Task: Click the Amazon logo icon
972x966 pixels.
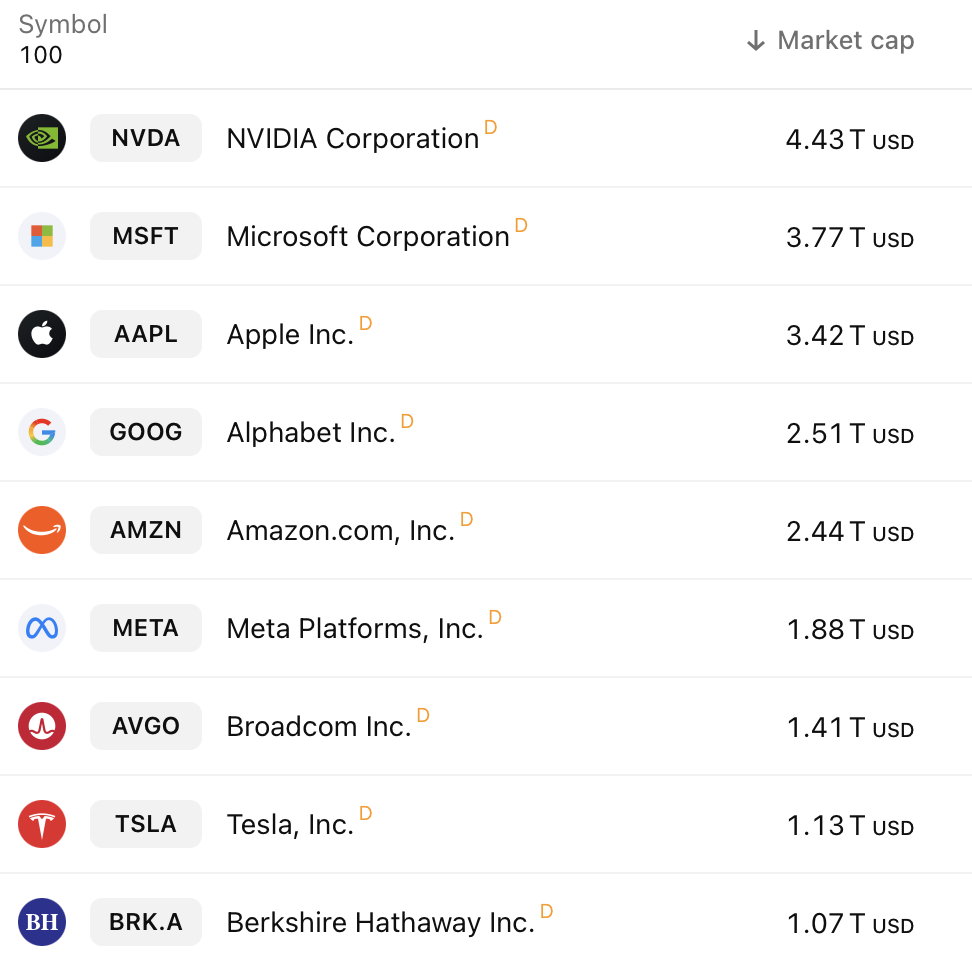Action: [42, 530]
